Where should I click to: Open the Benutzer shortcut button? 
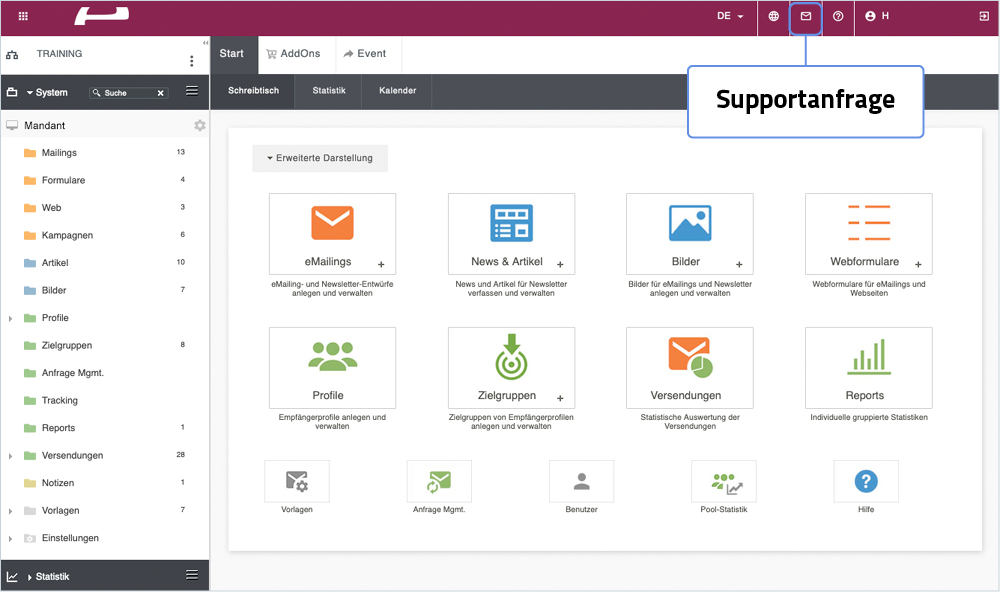tap(581, 482)
